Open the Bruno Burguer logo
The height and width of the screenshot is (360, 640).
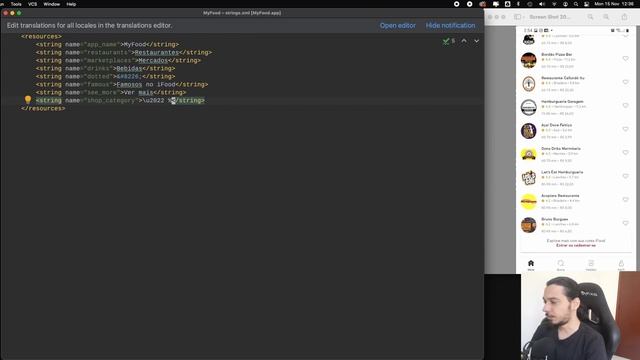529,225
